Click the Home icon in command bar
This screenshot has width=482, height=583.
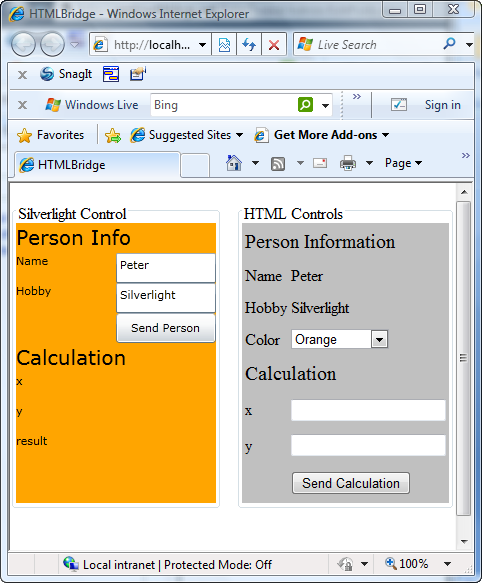click(x=234, y=163)
